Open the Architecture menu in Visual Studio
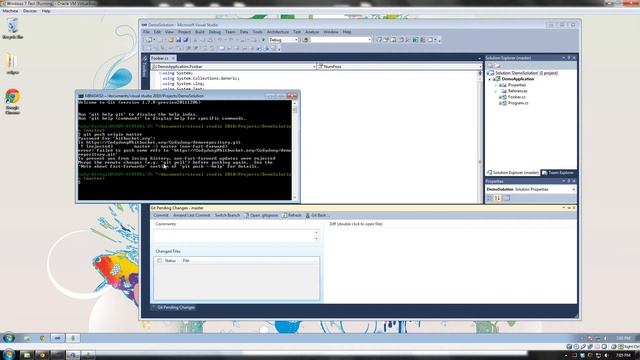 pyautogui.click(x=278, y=32)
